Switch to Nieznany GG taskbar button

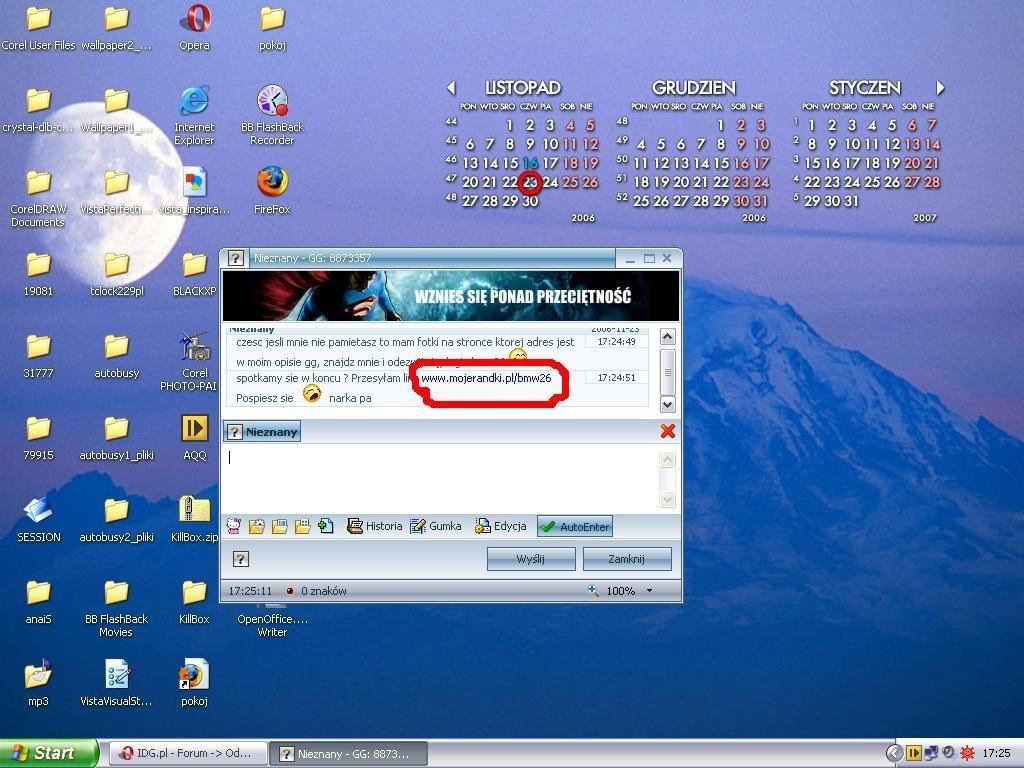point(349,754)
